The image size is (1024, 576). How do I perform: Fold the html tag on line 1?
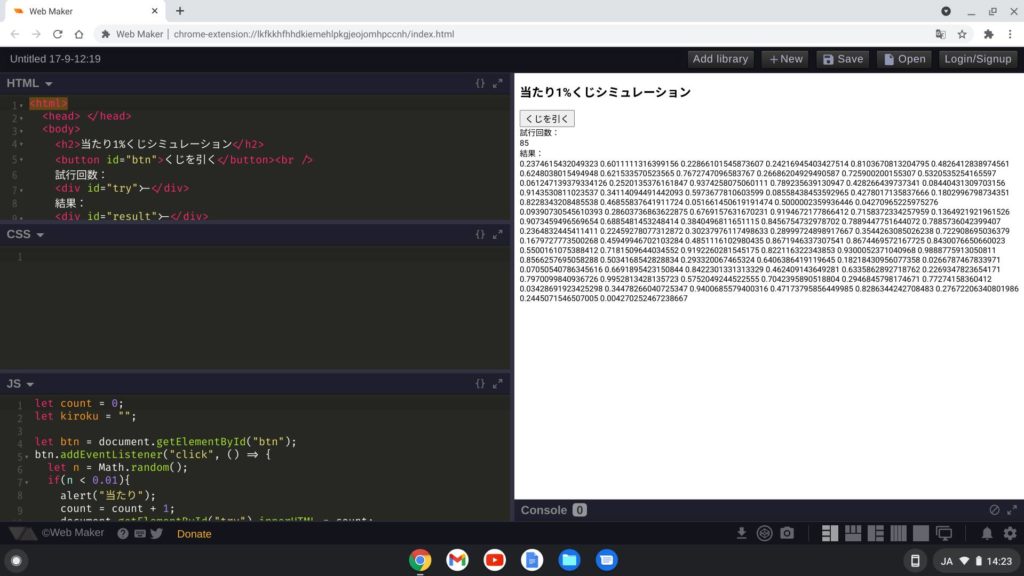pos(21,105)
